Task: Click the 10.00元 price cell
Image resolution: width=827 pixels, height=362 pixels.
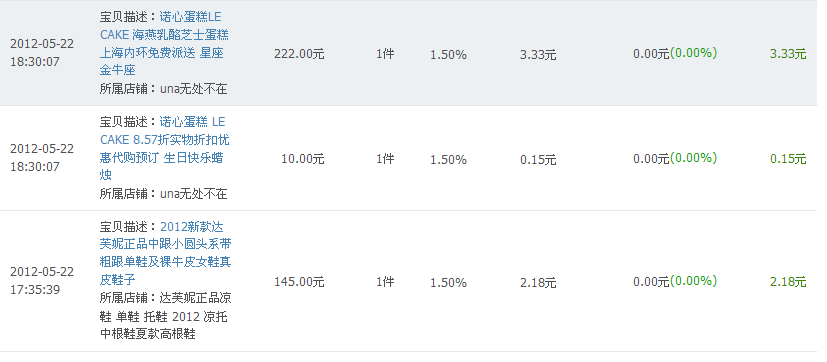Action: [x=303, y=159]
